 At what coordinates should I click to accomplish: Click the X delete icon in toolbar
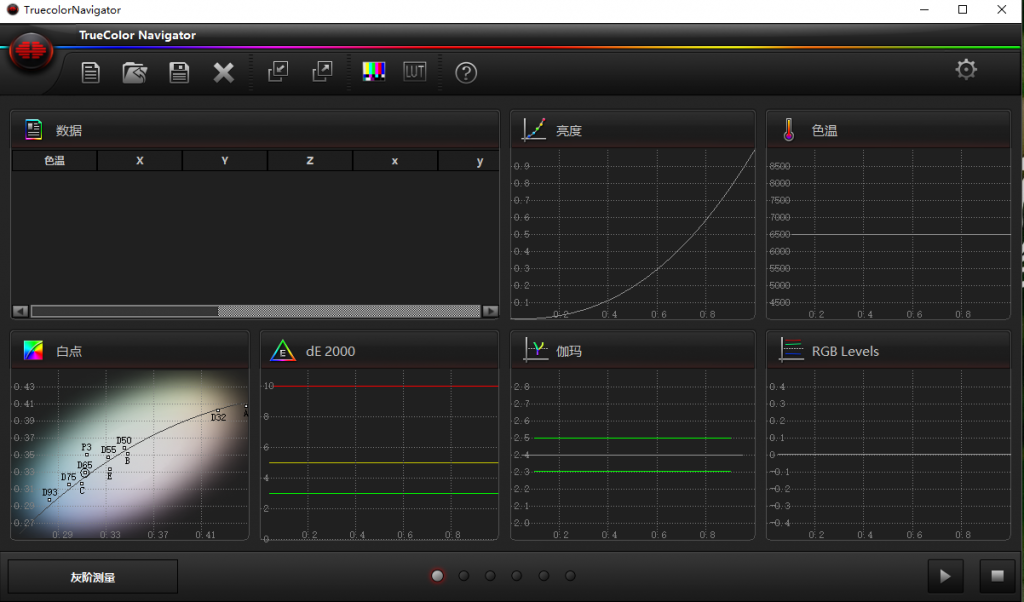(x=224, y=72)
